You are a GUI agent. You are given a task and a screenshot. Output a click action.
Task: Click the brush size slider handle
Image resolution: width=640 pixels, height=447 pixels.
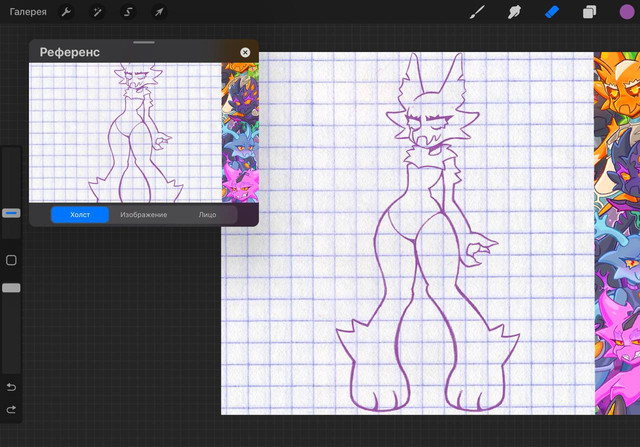(x=11, y=213)
